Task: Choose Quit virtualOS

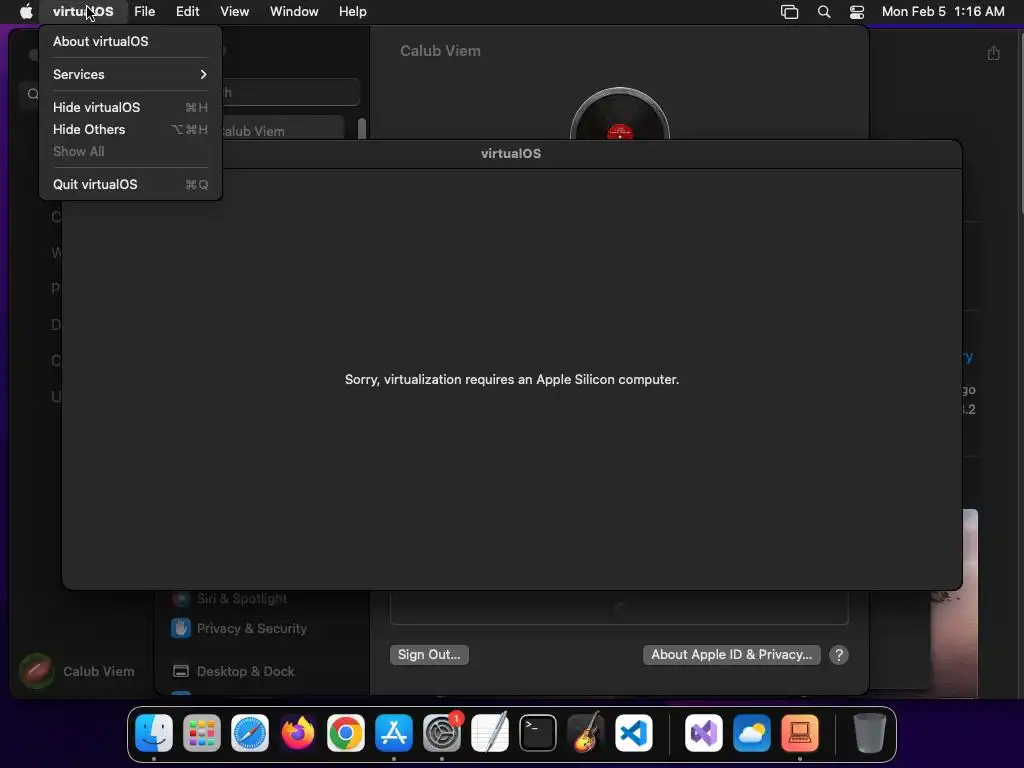Action: pos(131,184)
